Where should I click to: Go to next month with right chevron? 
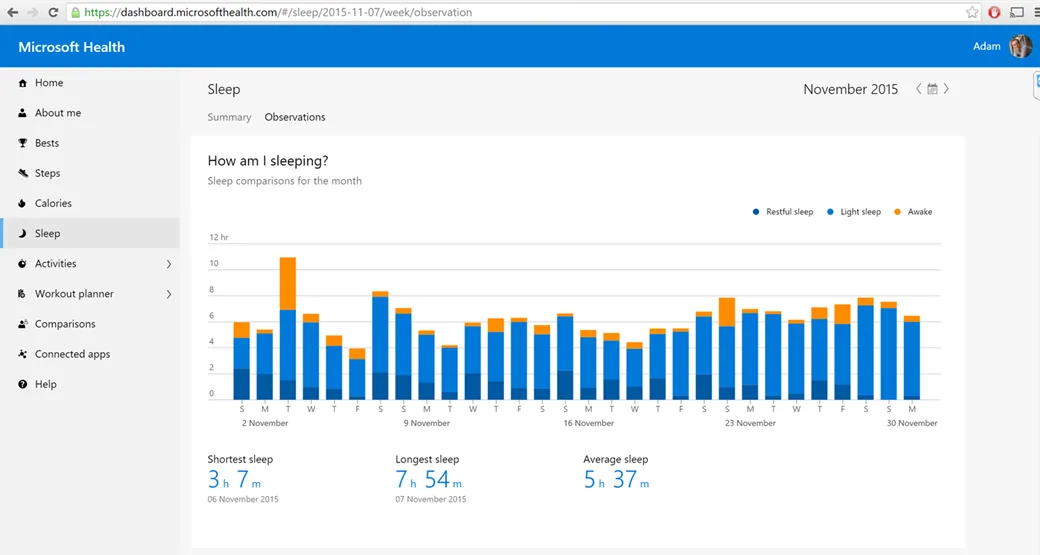tap(946, 89)
